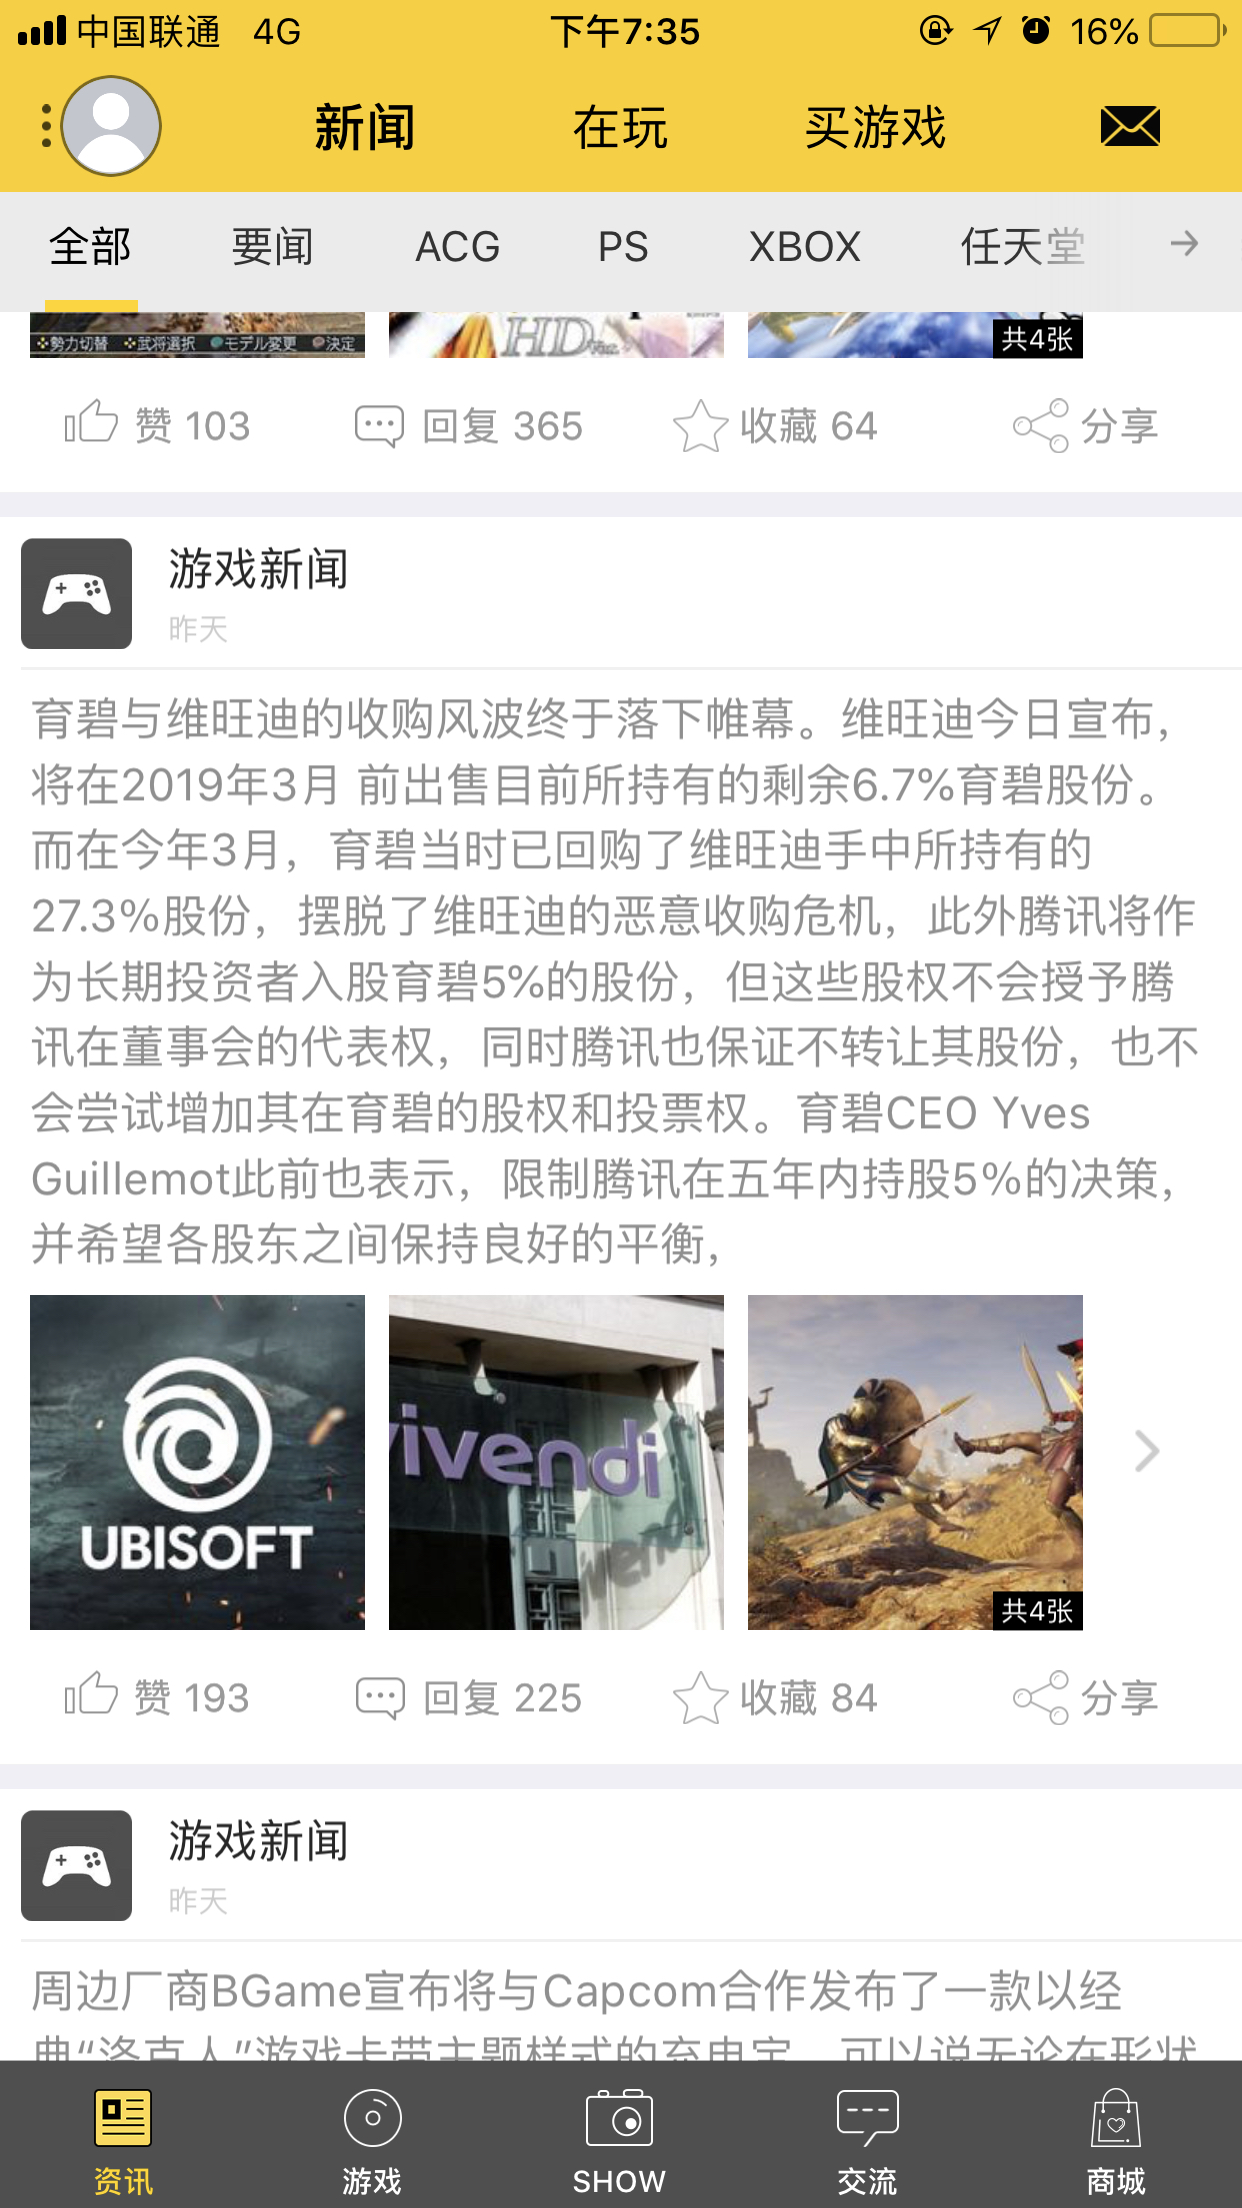Open the 365 replies on the top post

point(469,426)
